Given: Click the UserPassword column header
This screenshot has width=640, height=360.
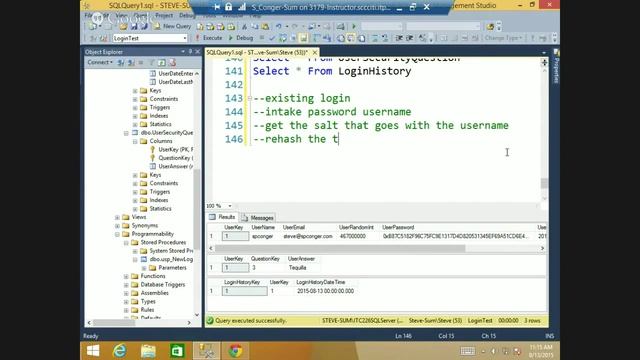Looking at the screenshot, I should (x=398, y=227).
